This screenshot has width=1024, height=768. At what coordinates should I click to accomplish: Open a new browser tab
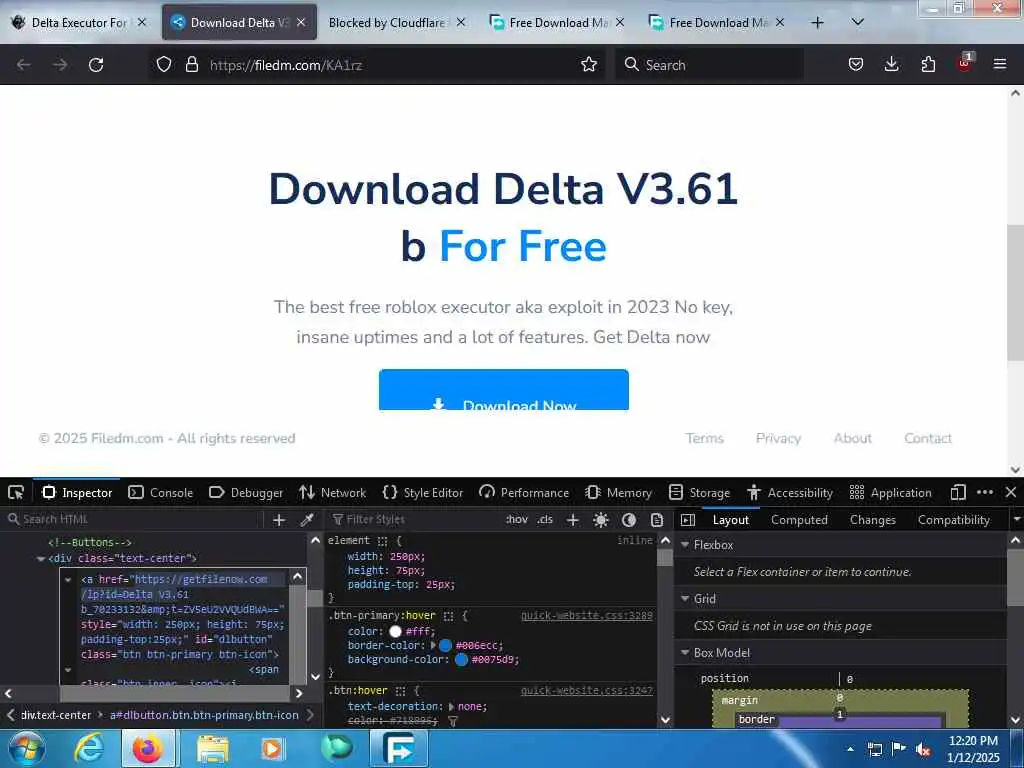point(817,23)
